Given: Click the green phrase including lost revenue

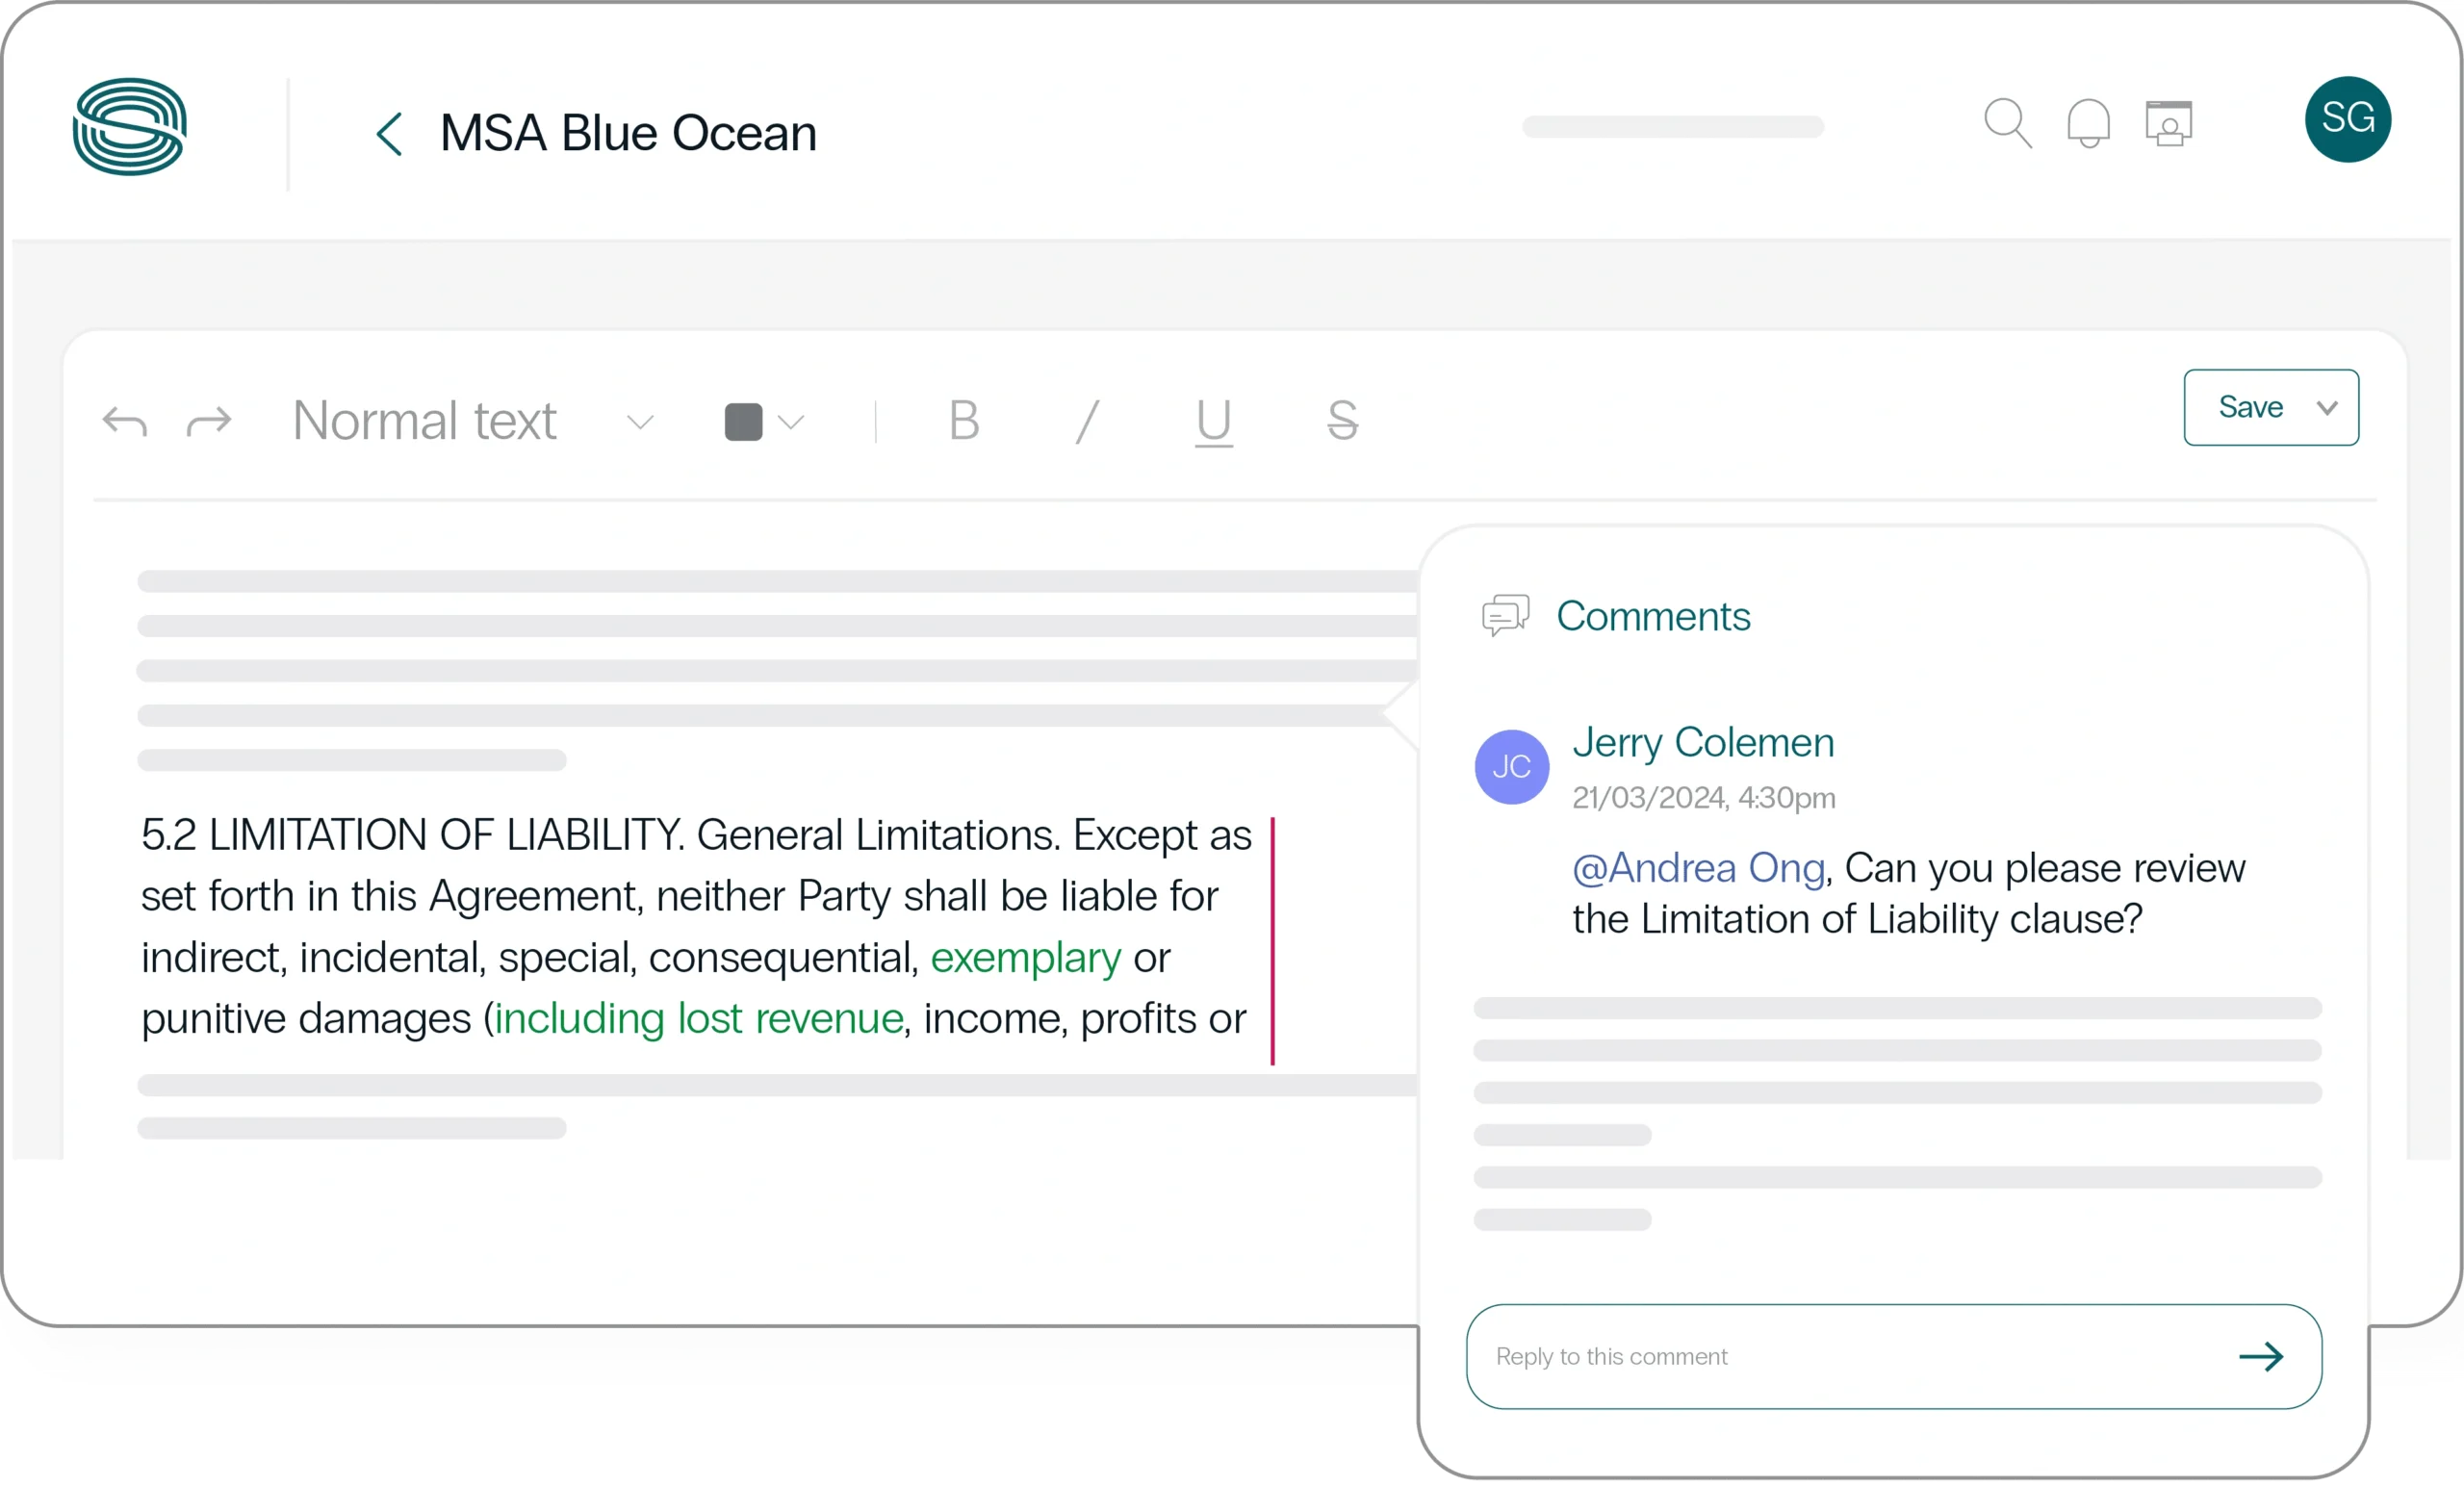Looking at the screenshot, I should click(x=699, y=1019).
